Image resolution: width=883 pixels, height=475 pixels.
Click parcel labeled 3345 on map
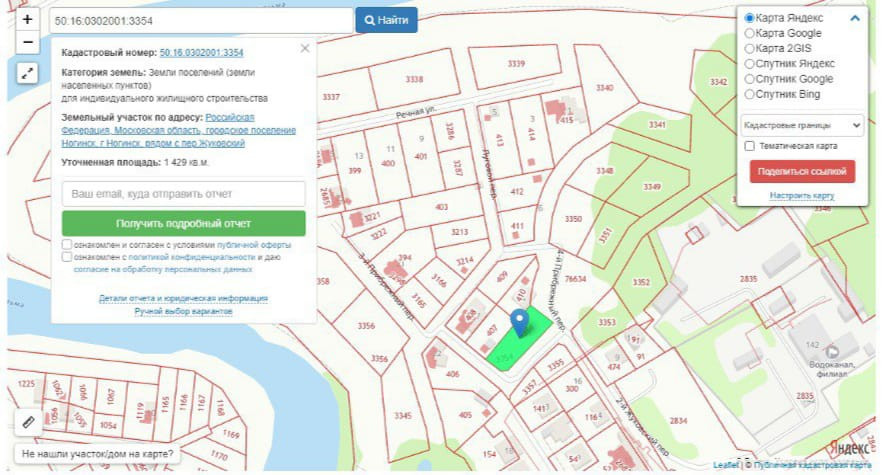pos(403,416)
